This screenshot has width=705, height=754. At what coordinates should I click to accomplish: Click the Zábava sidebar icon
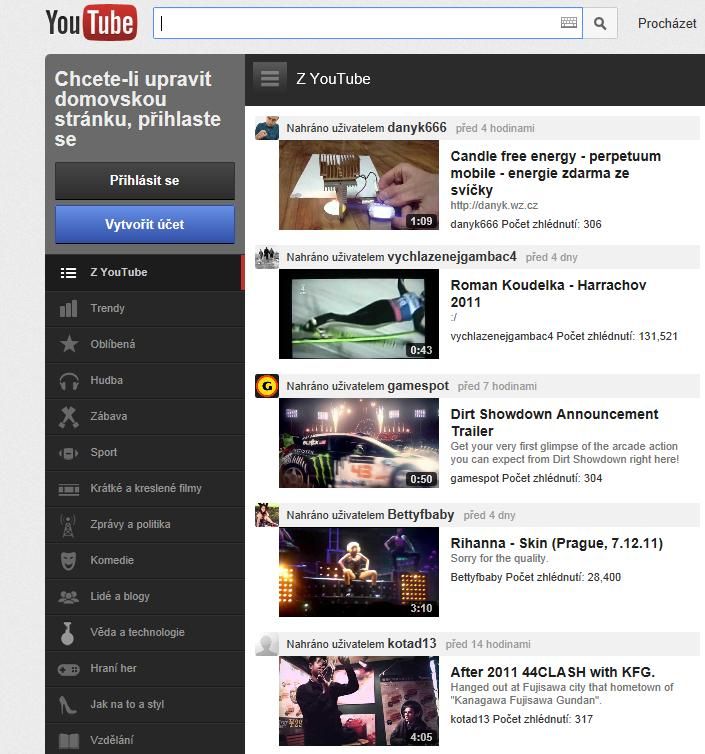68,416
